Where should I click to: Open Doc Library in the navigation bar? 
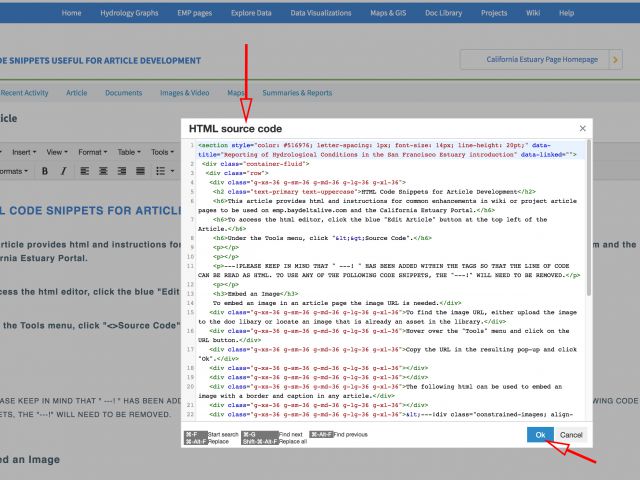[444, 13]
